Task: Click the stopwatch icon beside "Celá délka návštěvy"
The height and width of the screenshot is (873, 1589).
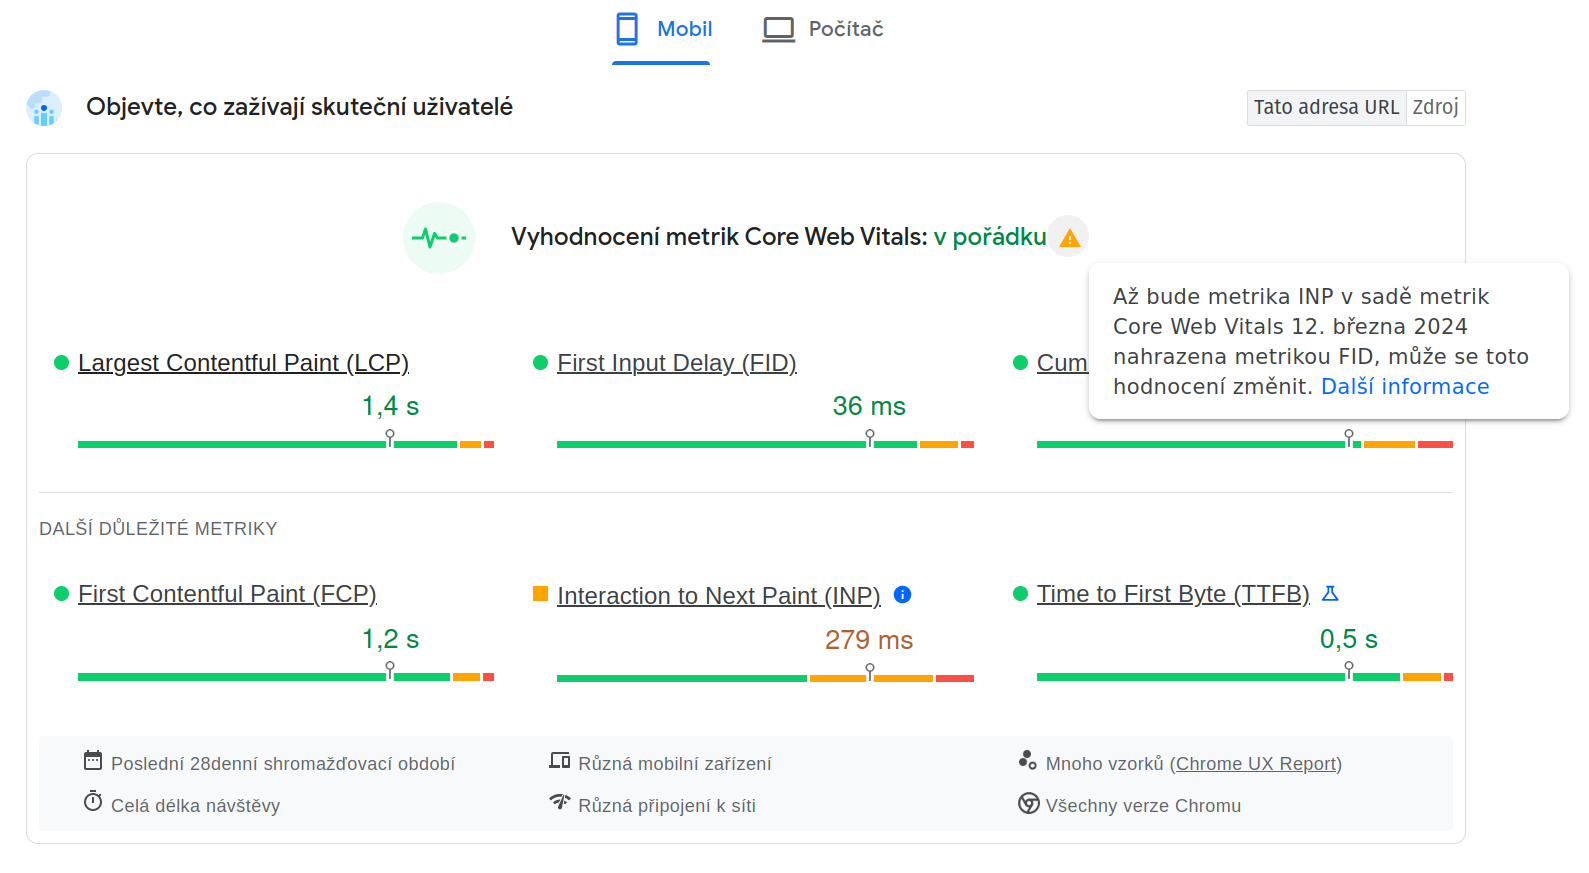Action: point(93,802)
